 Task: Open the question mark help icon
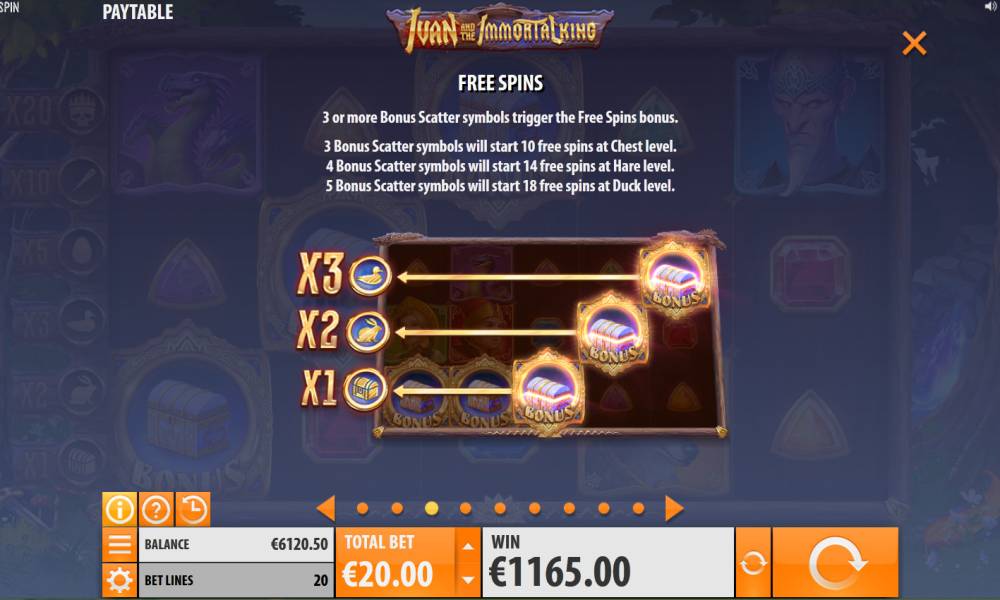click(x=156, y=509)
